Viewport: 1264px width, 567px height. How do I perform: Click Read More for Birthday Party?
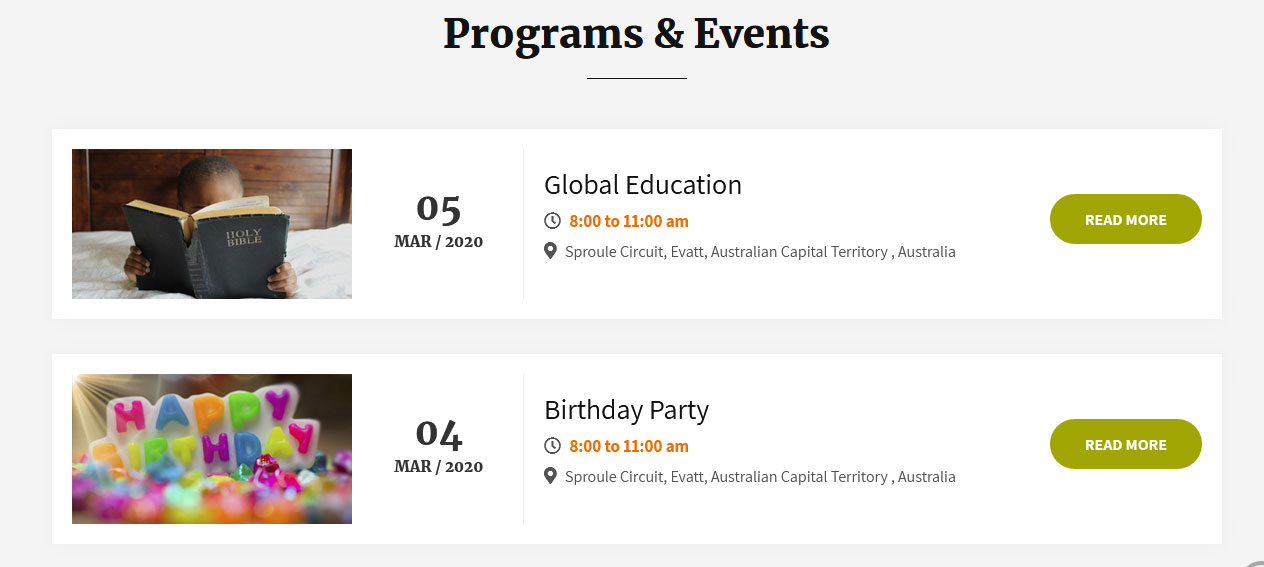coord(1126,444)
